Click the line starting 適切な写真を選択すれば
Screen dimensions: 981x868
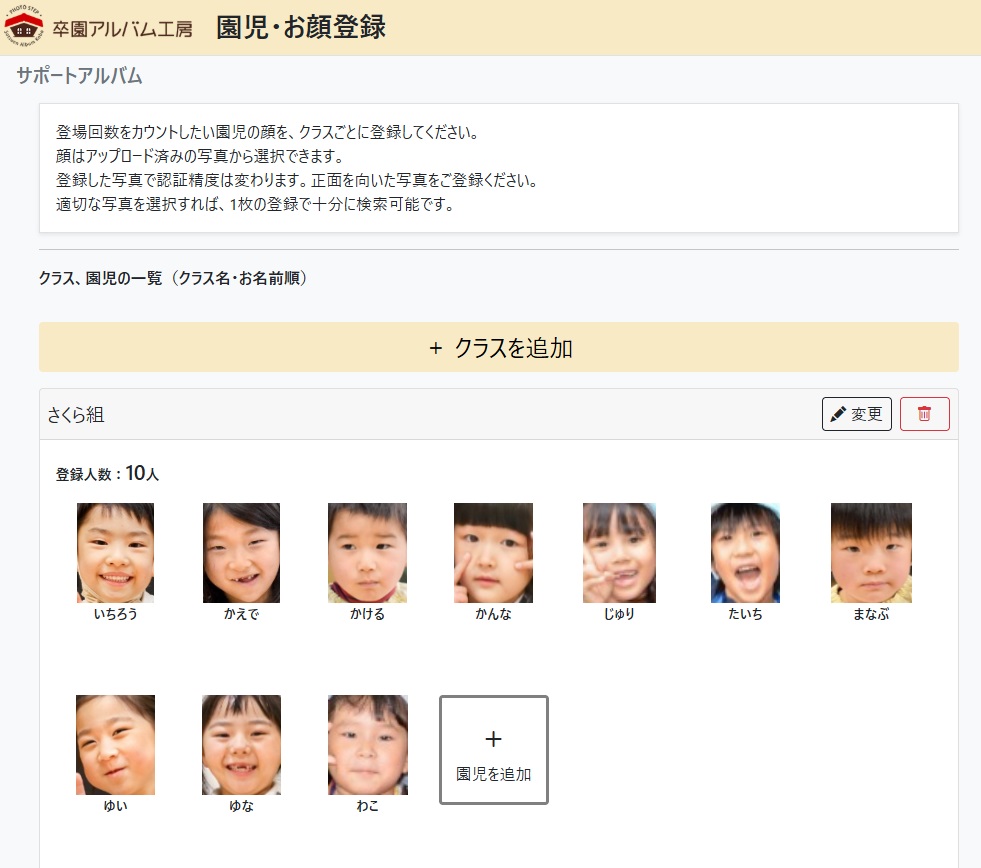pos(255,204)
